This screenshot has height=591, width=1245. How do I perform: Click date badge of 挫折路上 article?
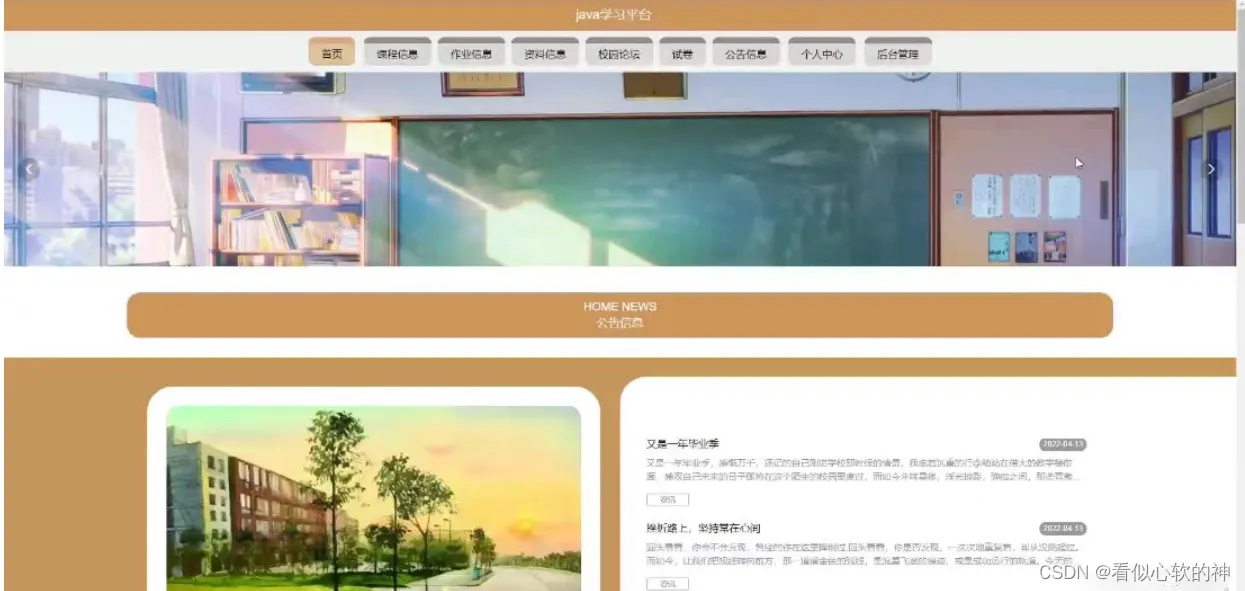click(1062, 528)
